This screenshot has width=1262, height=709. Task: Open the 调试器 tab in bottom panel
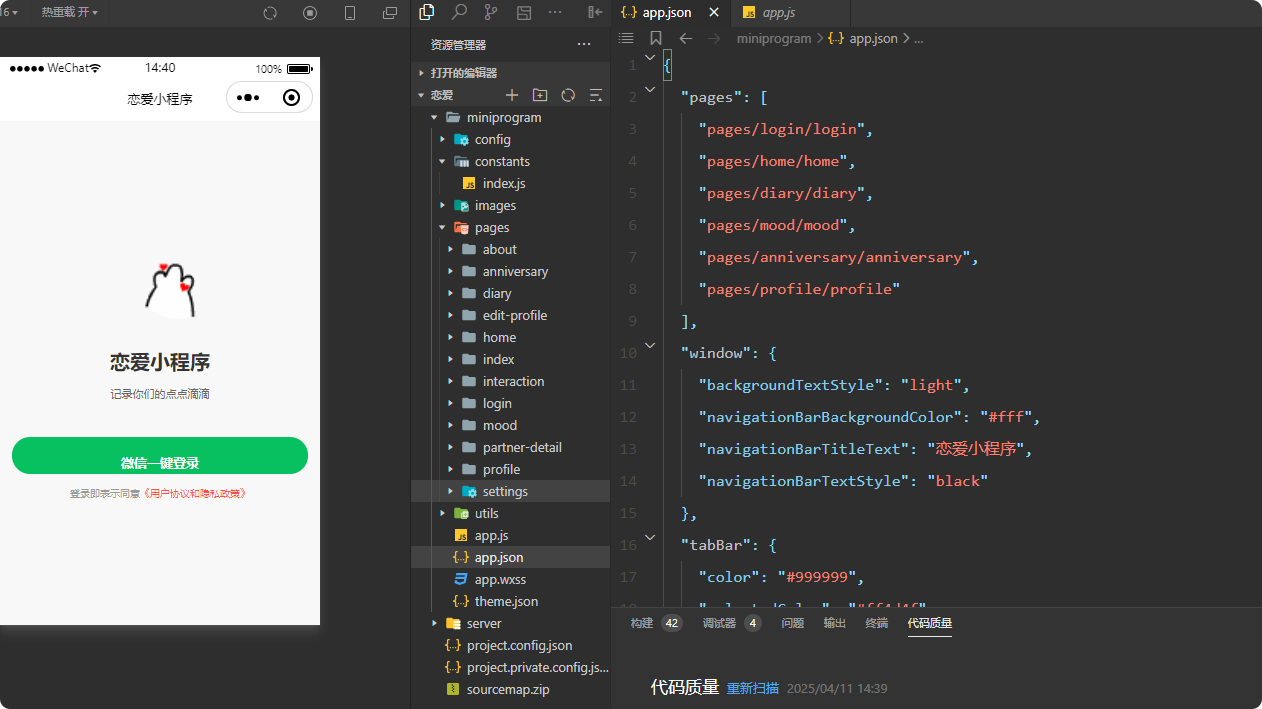point(719,623)
